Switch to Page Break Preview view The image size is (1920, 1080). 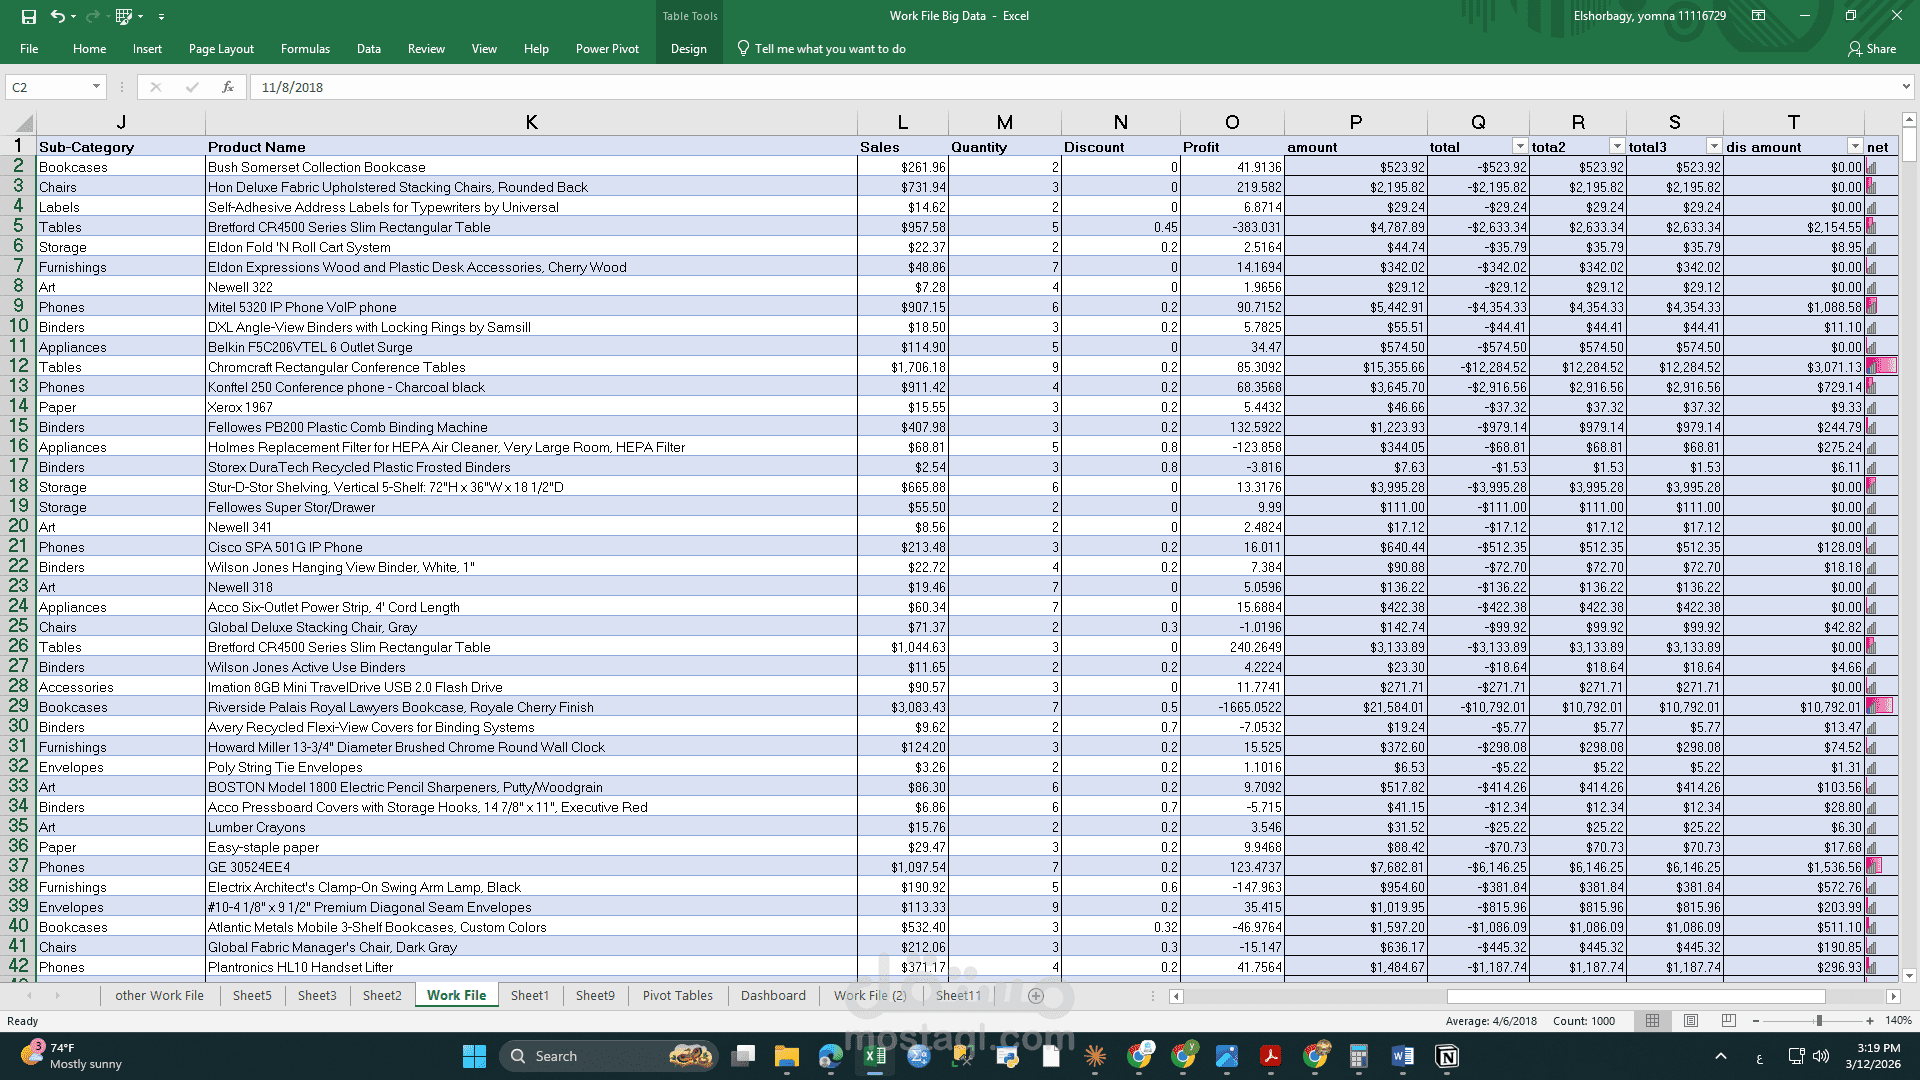coord(1729,1021)
